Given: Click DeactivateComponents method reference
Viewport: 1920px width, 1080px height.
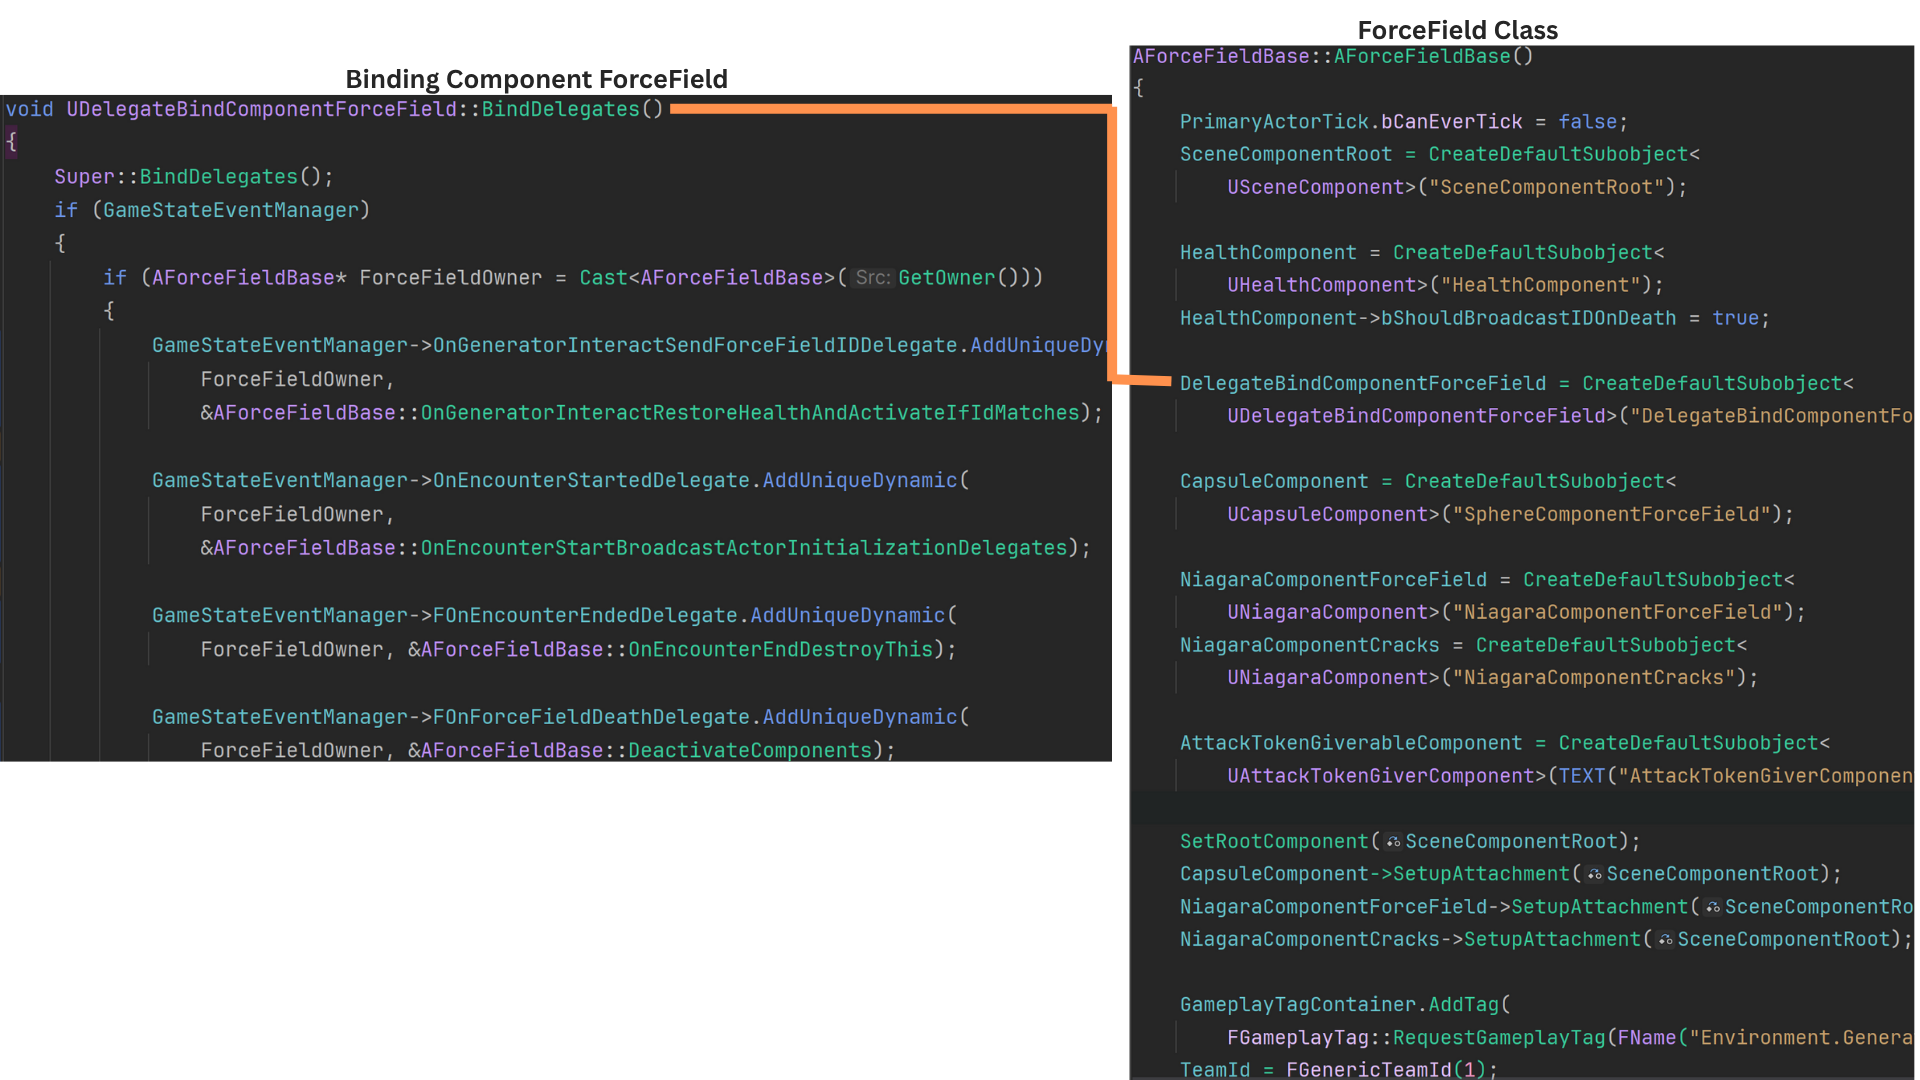Looking at the screenshot, I should pos(750,751).
